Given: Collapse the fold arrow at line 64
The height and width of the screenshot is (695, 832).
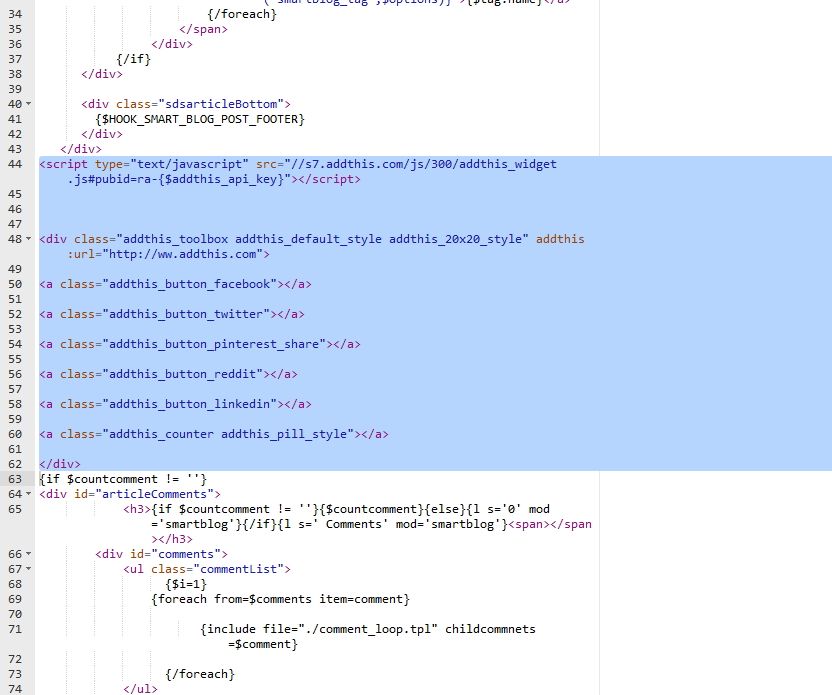Looking at the screenshot, I should pos(29,494).
